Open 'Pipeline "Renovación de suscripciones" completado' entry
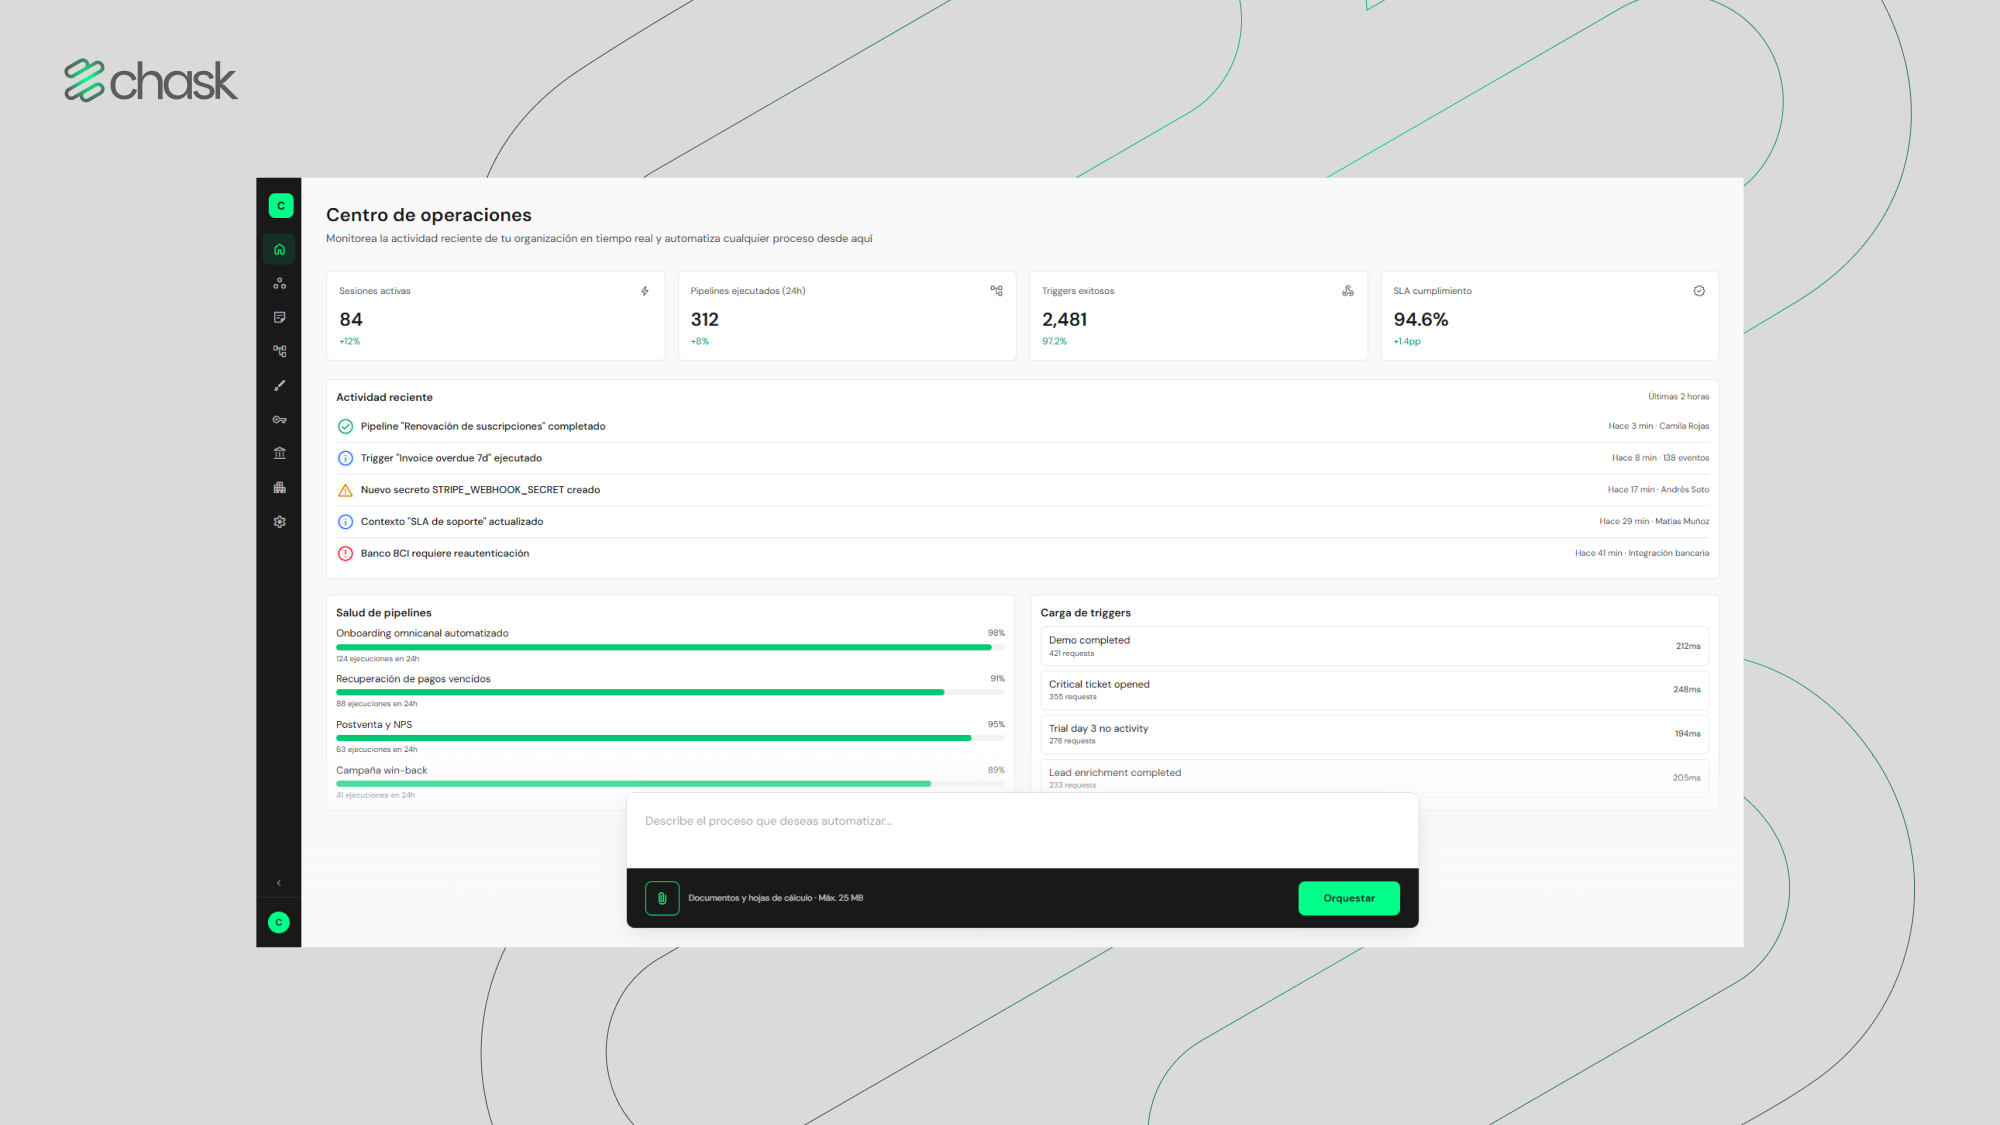Viewport: 2000px width, 1125px height. tap(1022, 426)
